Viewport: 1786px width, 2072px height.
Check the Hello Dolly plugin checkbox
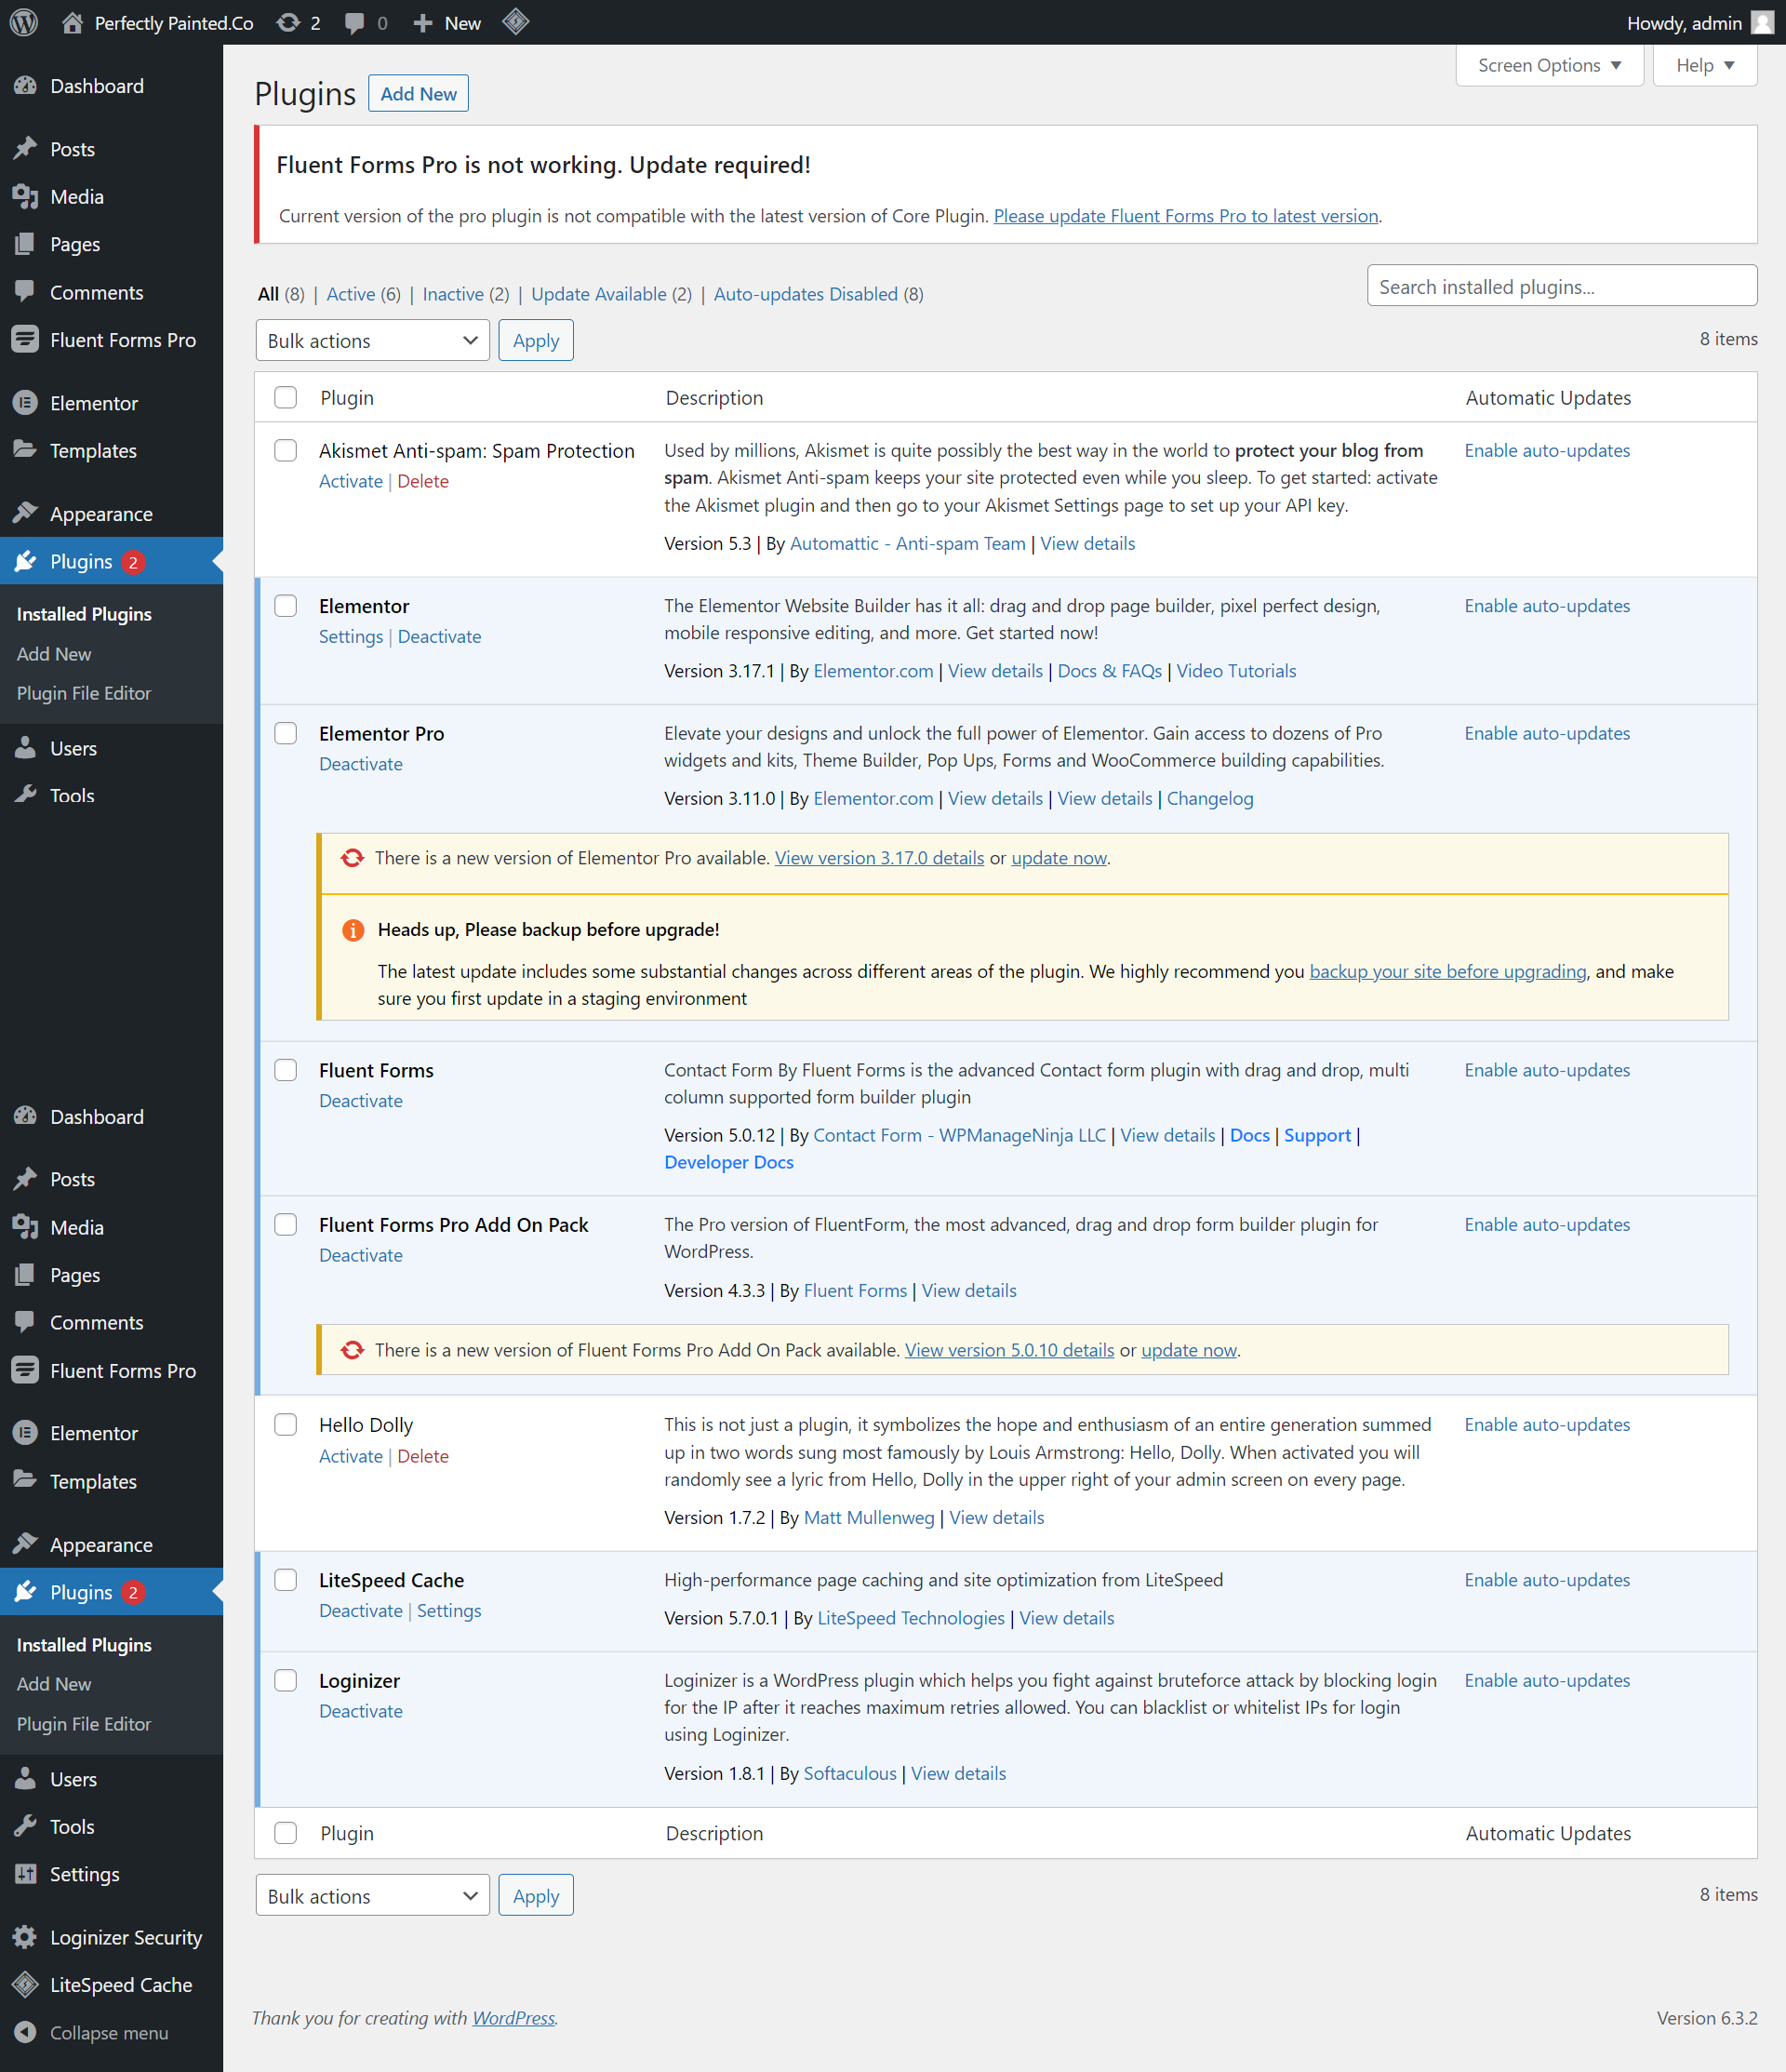286,1425
